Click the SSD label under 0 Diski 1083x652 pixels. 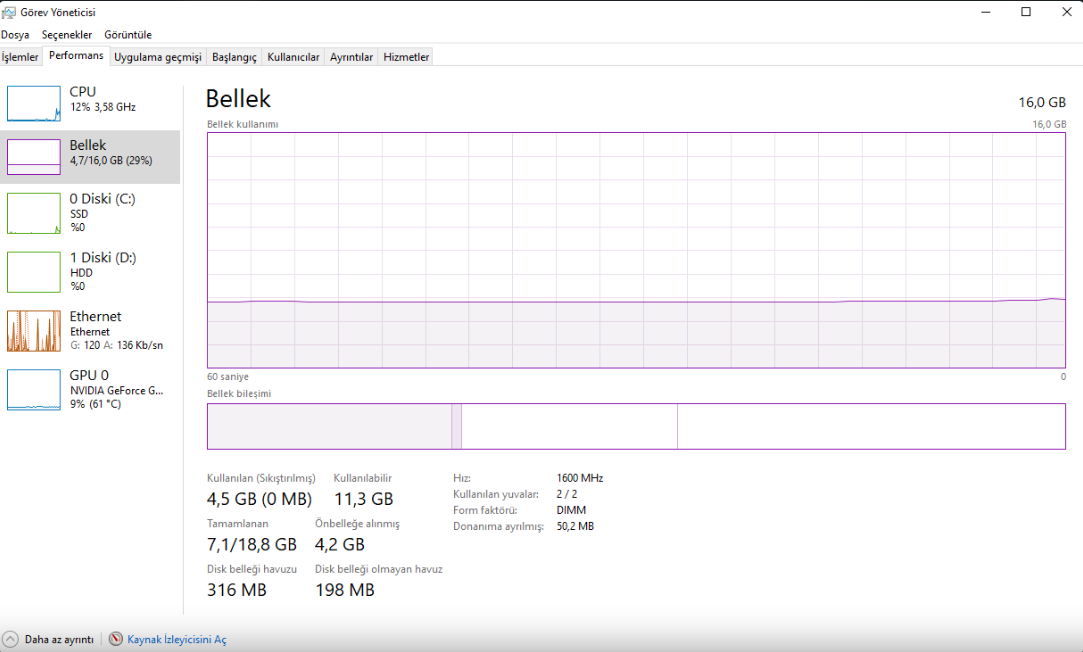(x=79, y=214)
